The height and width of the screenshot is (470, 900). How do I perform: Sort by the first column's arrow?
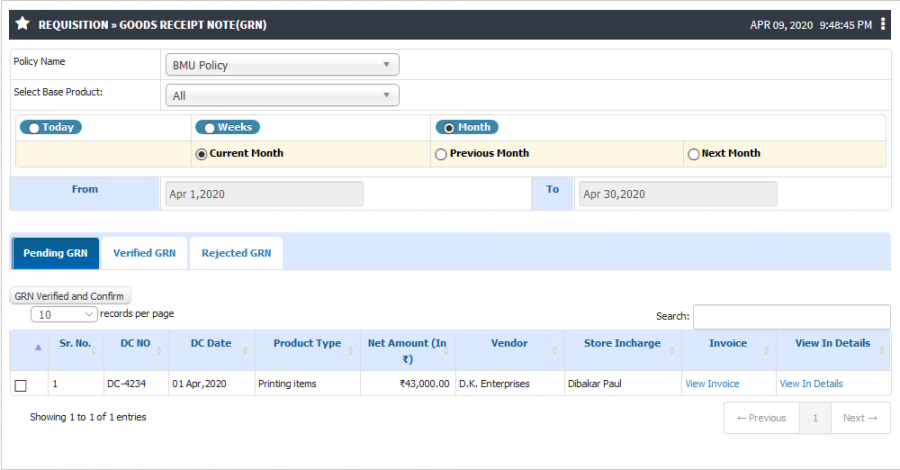38,347
